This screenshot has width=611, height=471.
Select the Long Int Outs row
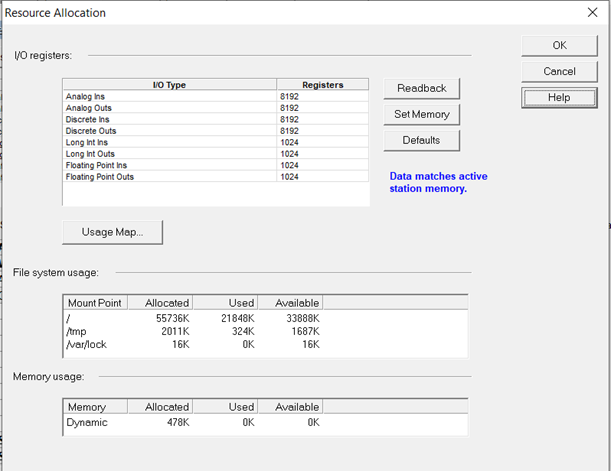215,154
